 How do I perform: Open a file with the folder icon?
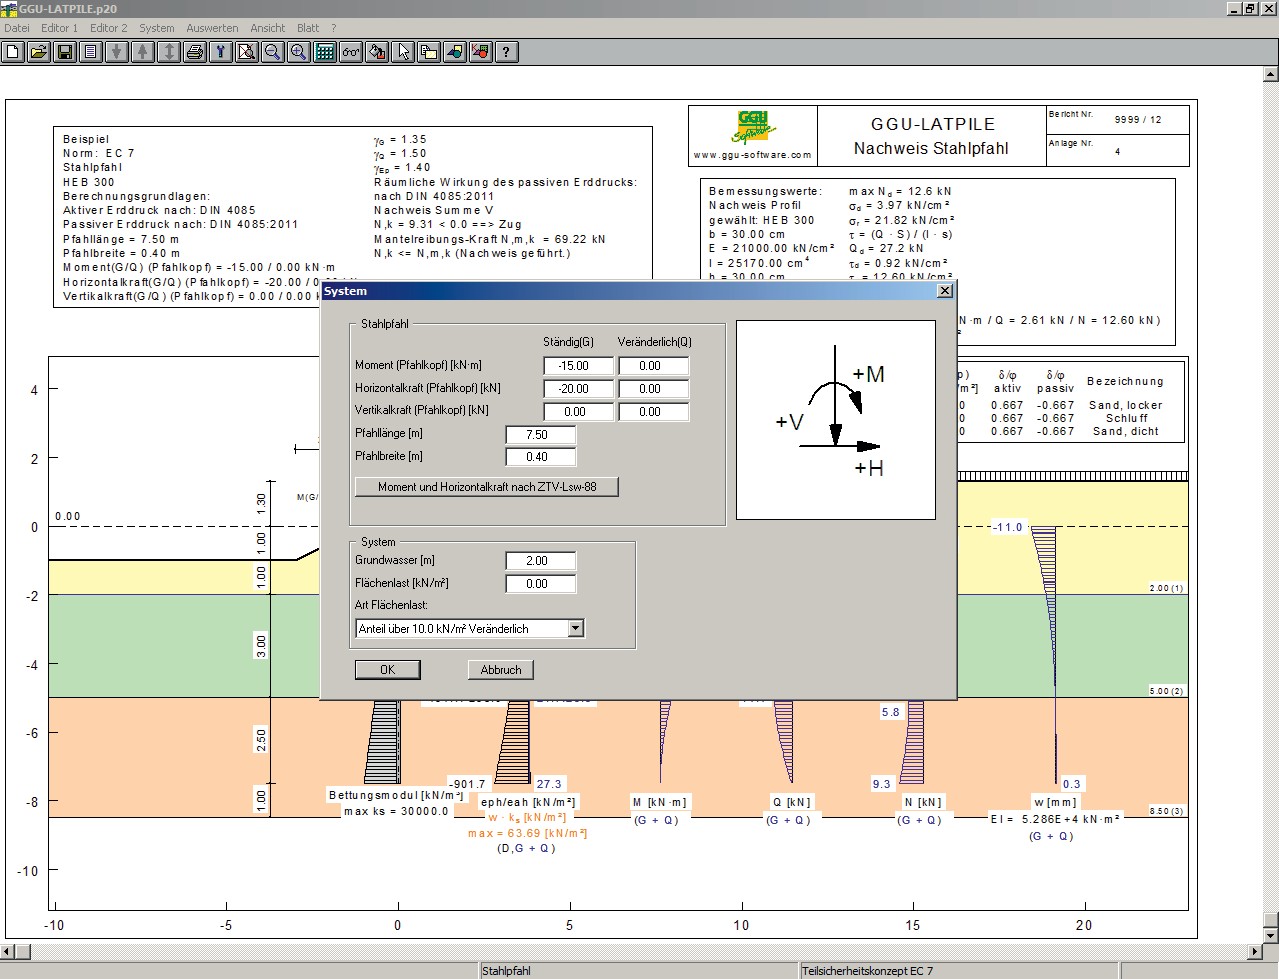[x=39, y=52]
